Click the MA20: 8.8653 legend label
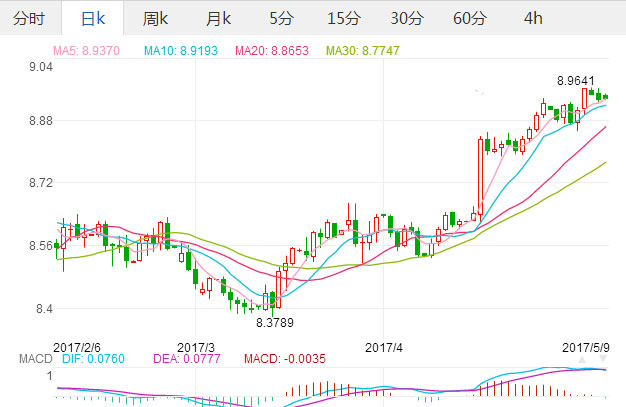The image size is (626, 407). coord(272,51)
